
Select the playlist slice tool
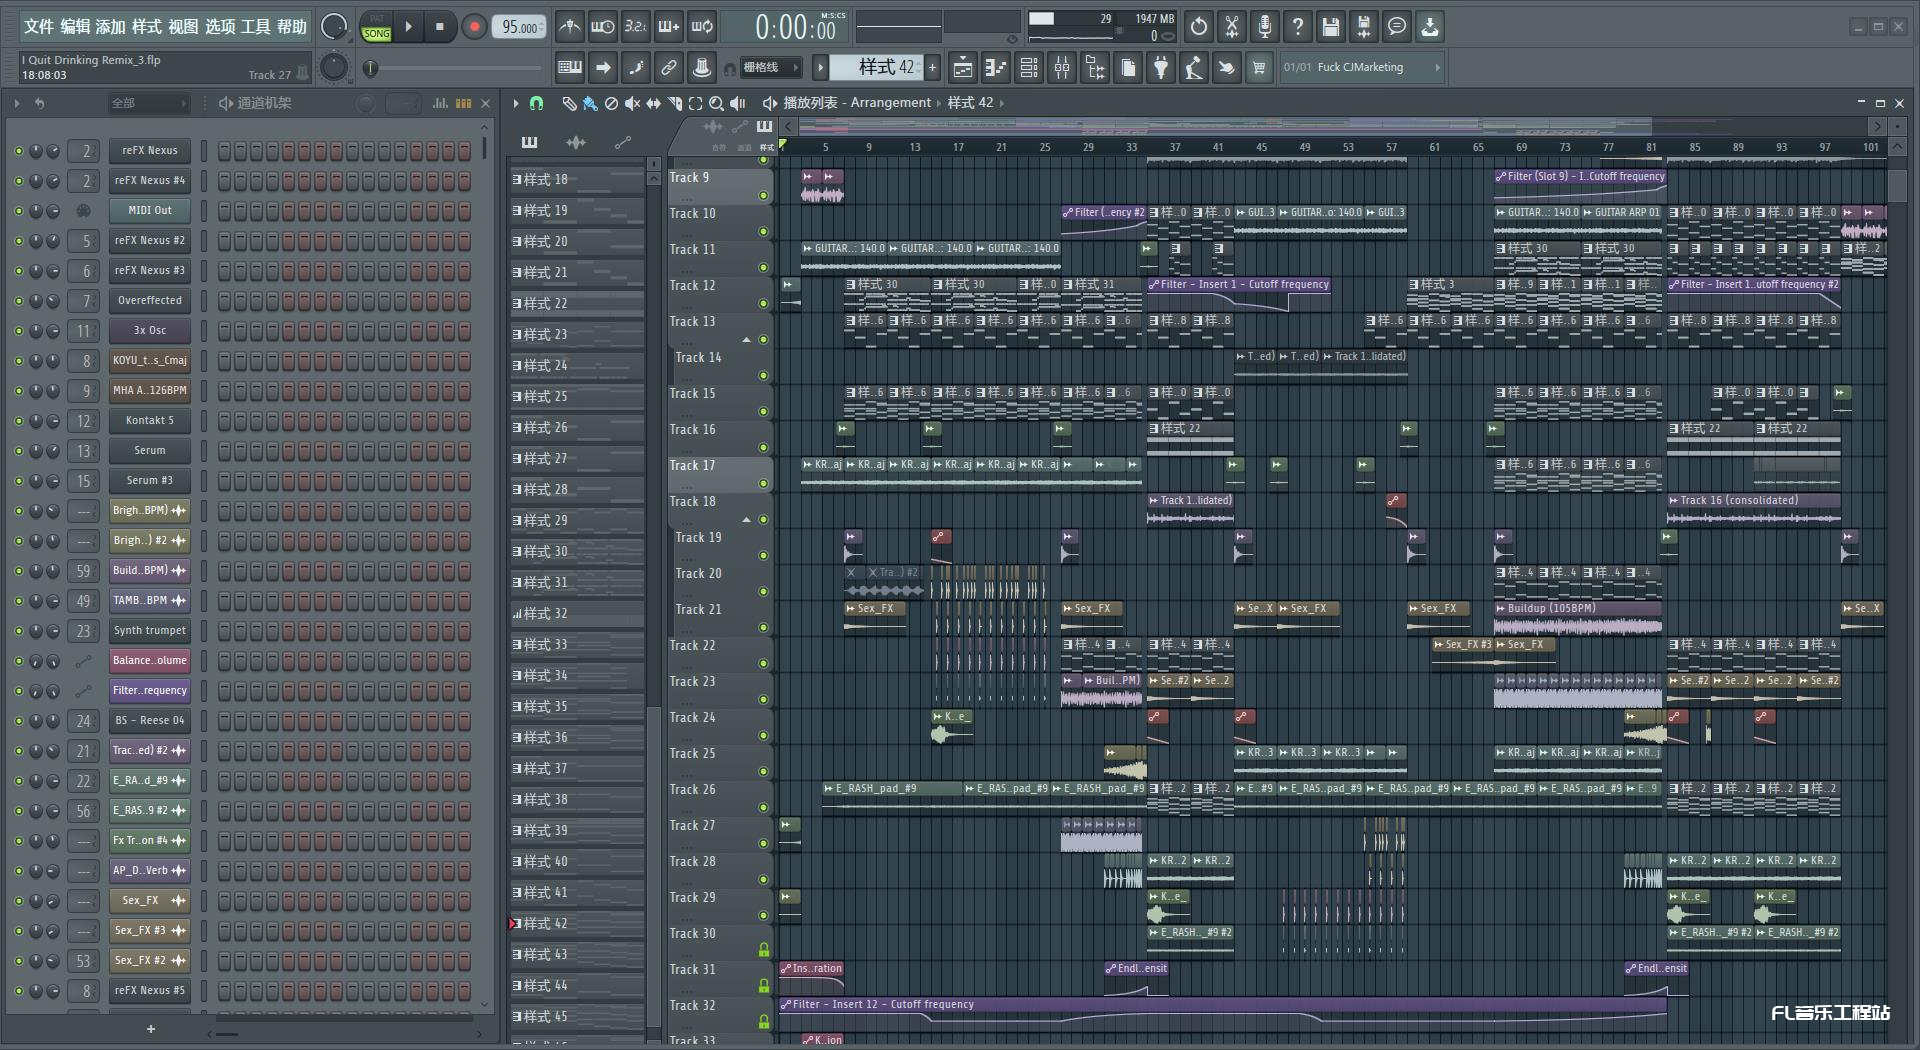point(675,103)
